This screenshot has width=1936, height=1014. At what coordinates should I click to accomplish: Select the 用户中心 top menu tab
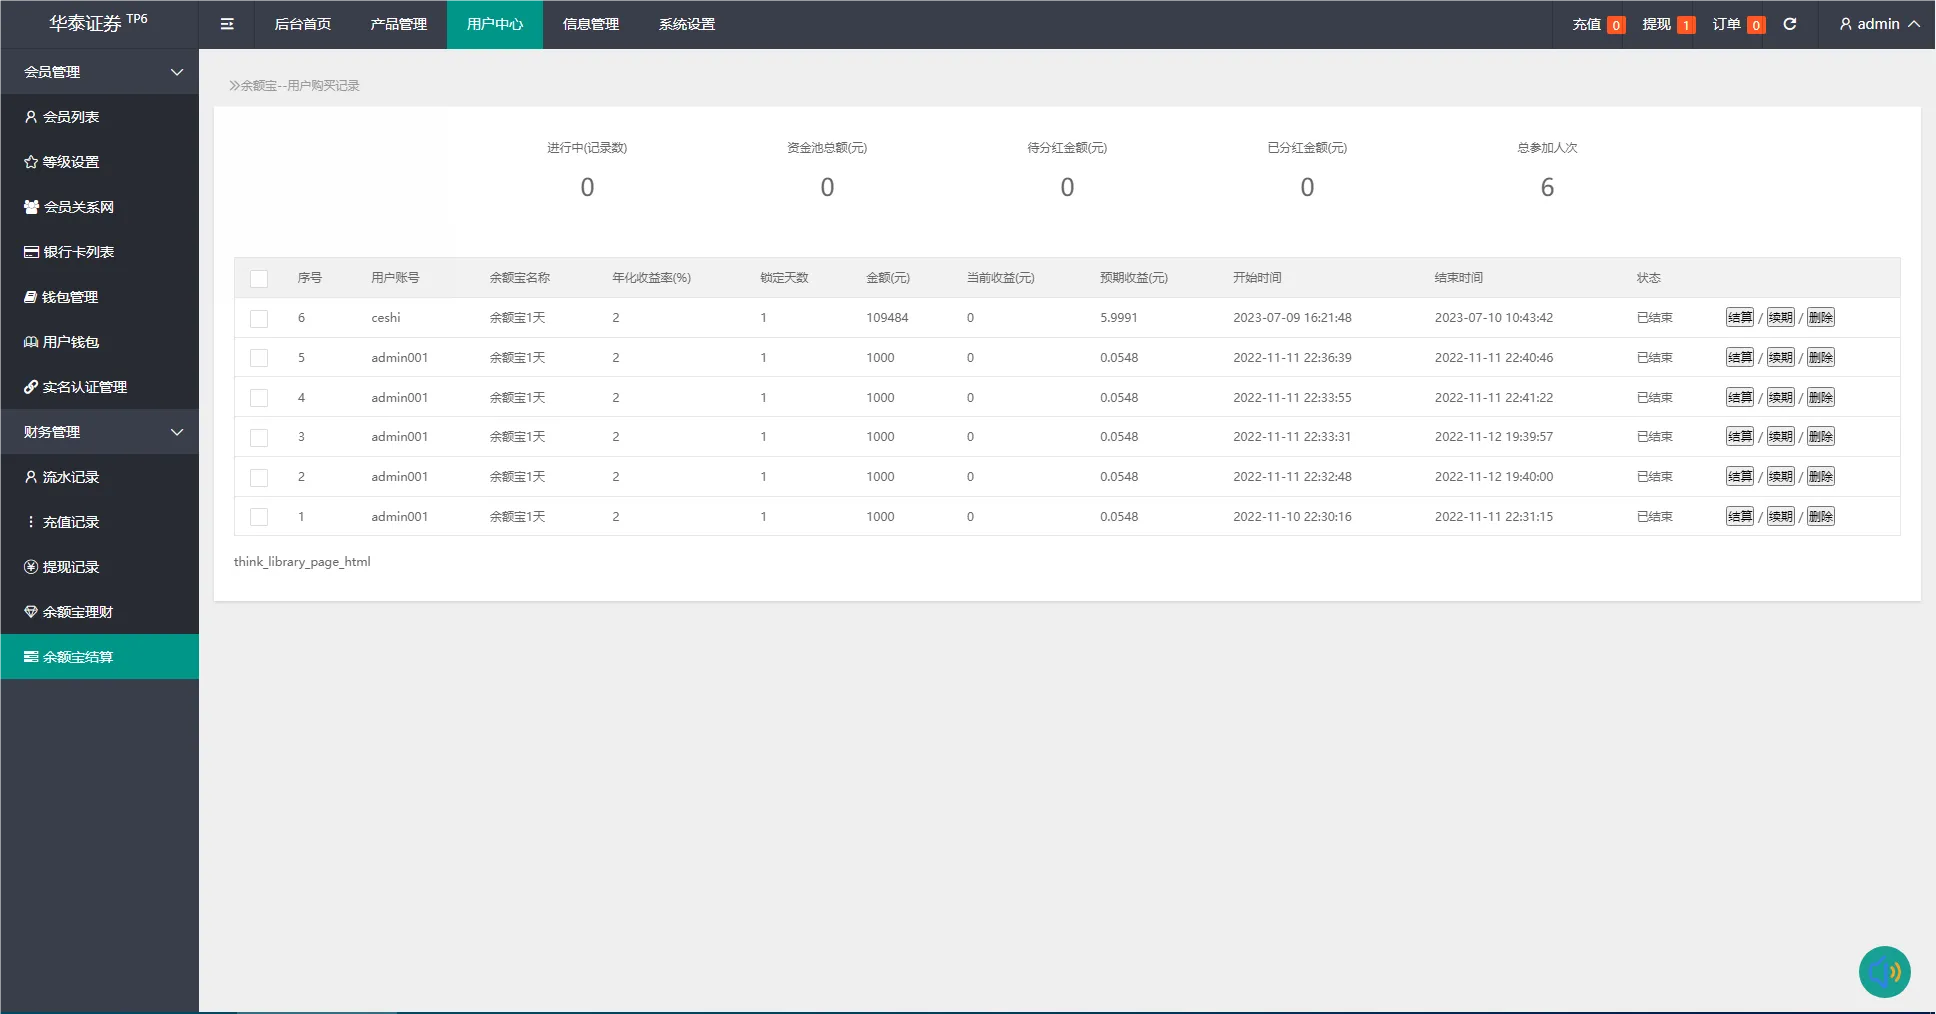(495, 24)
